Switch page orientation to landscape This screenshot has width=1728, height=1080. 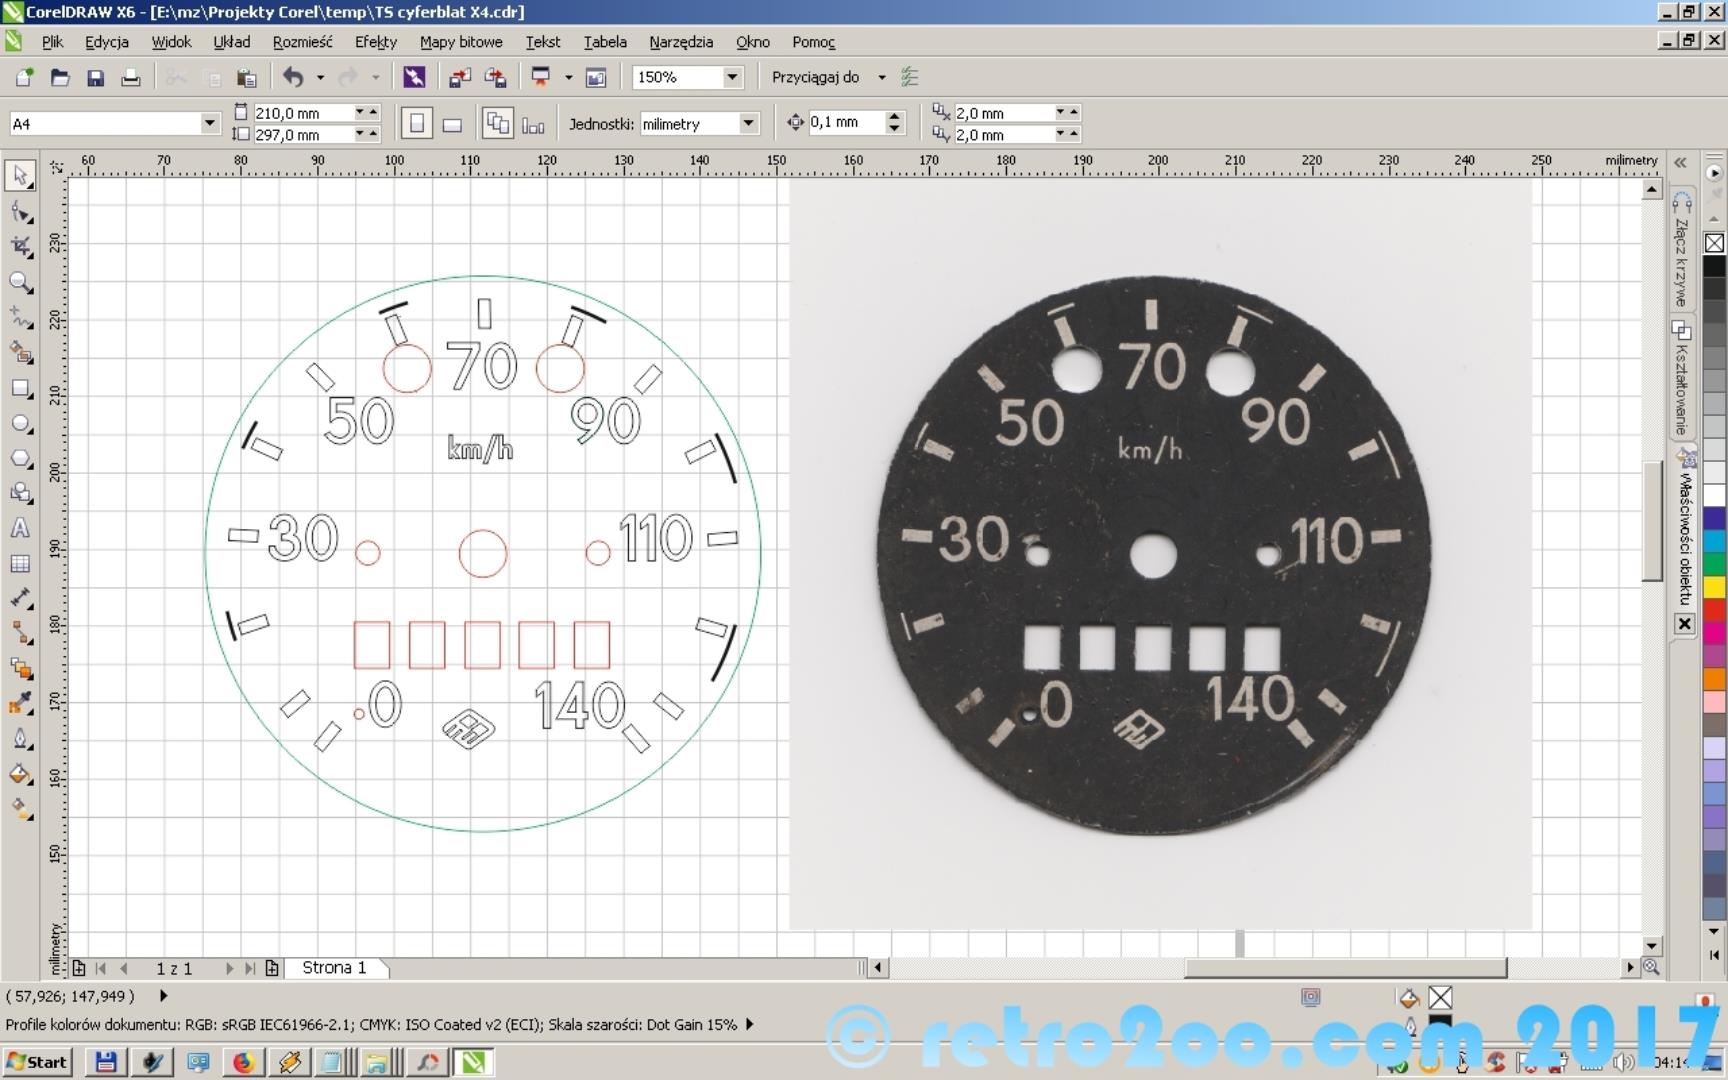click(452, 124)
